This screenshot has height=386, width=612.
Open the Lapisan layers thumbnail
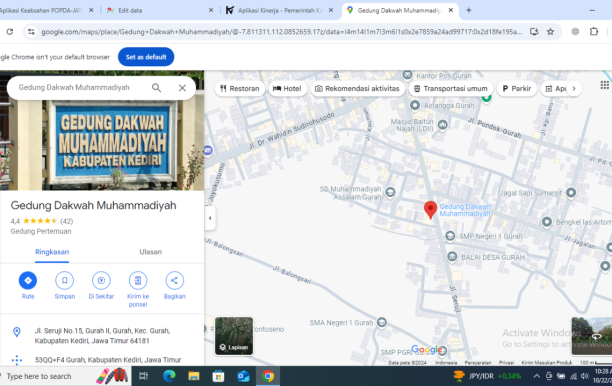point(234,336)
